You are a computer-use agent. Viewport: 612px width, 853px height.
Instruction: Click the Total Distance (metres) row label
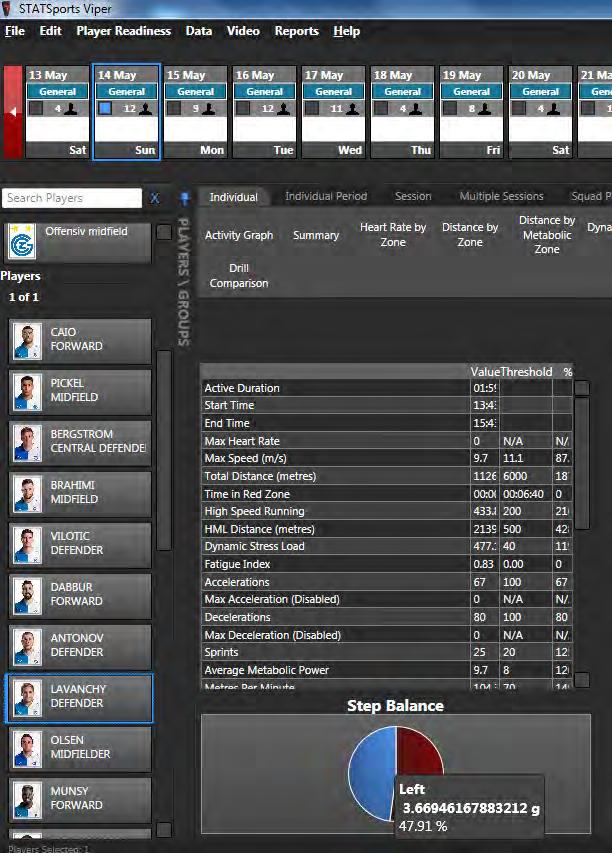[x=260, y=476]
